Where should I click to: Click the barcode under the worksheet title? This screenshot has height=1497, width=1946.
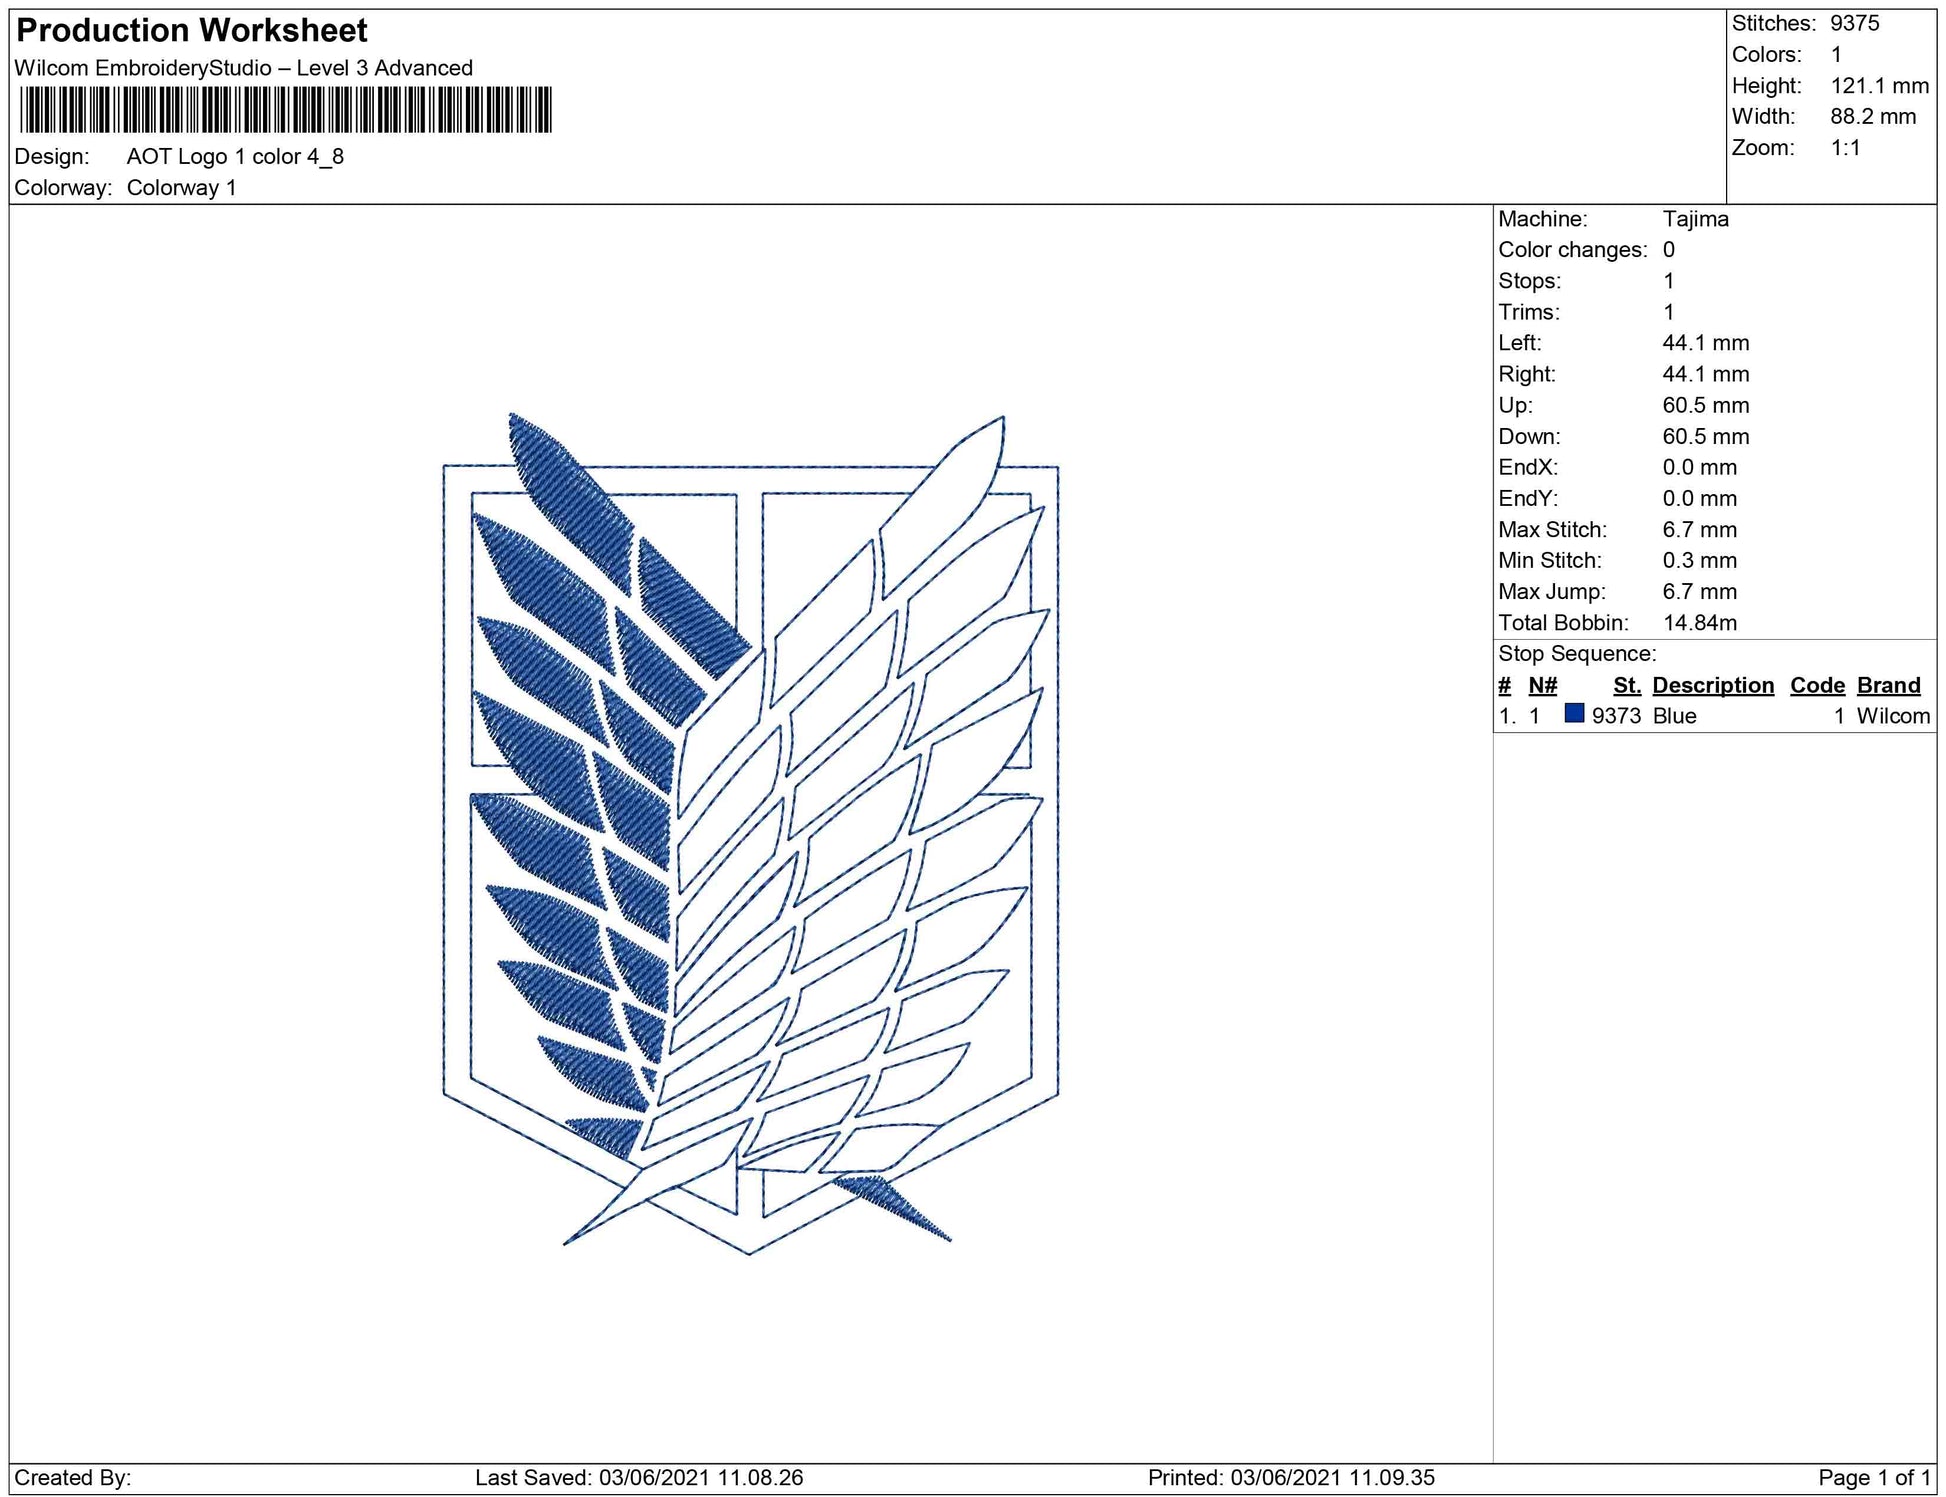(x=285, y=110)
